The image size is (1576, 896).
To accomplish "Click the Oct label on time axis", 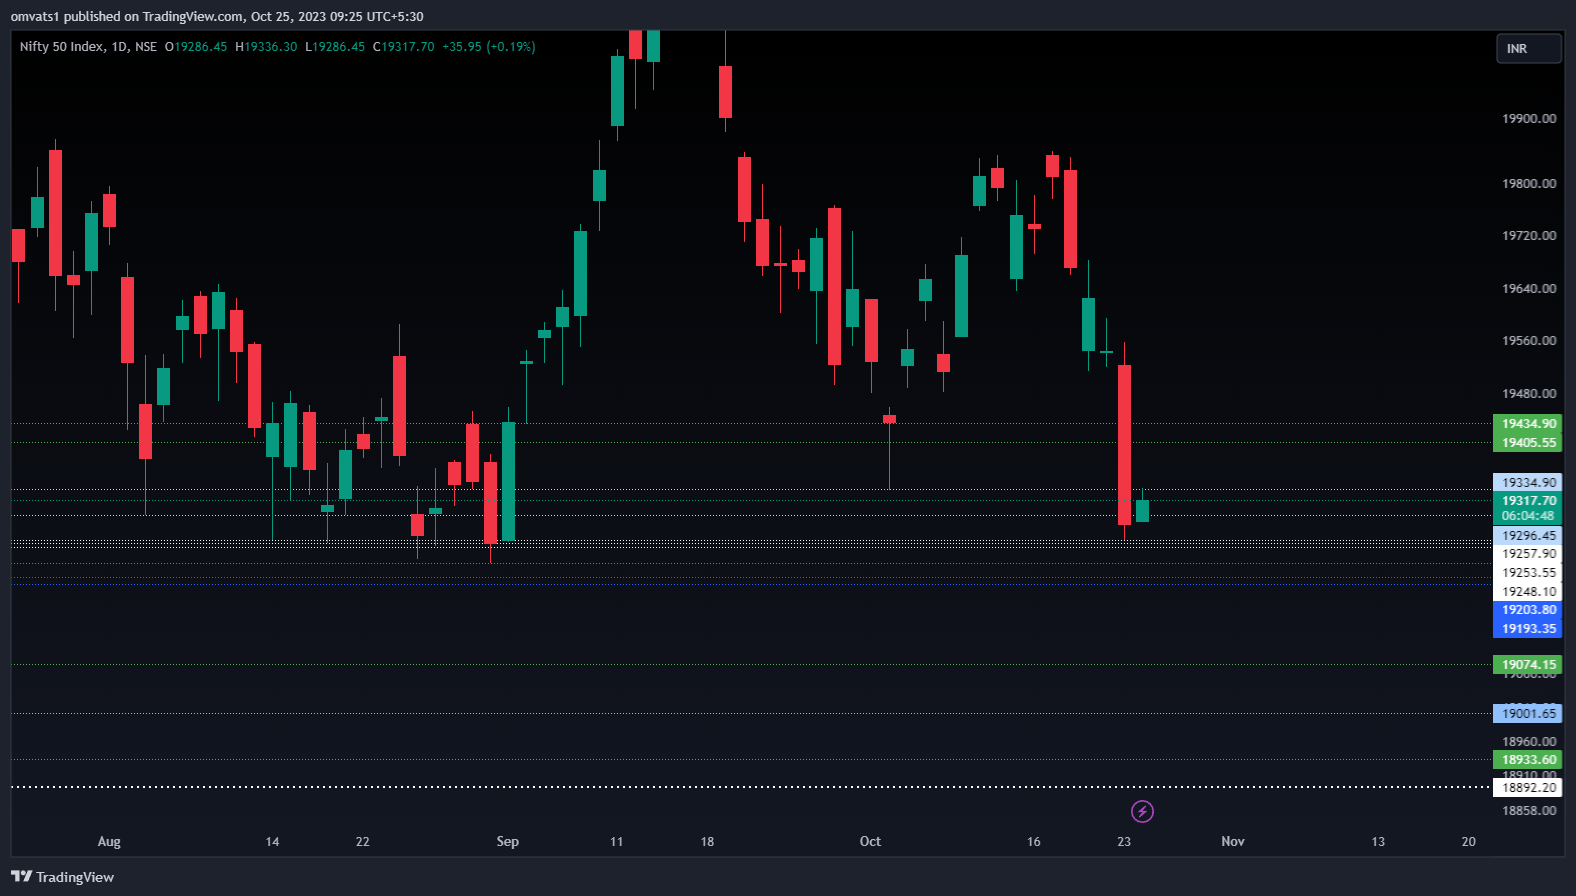I will tap(870, 842).
